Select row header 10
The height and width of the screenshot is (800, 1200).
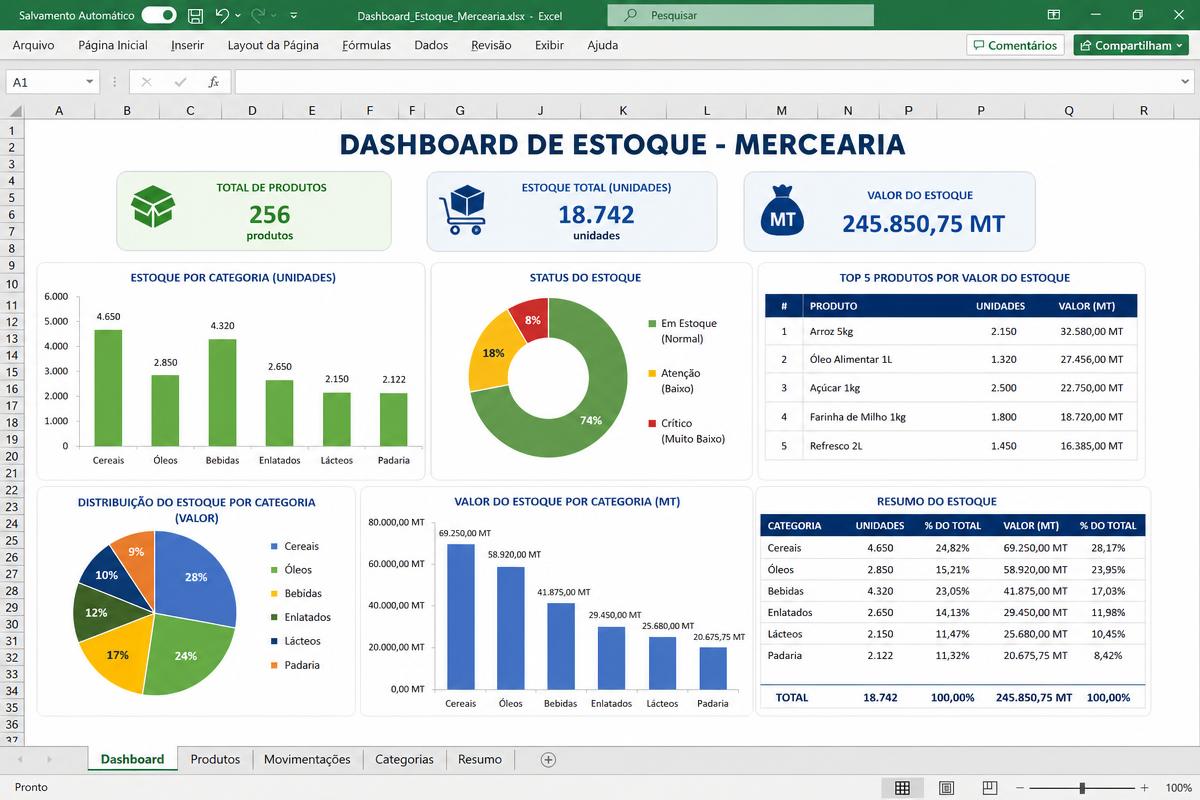point(12,284)
